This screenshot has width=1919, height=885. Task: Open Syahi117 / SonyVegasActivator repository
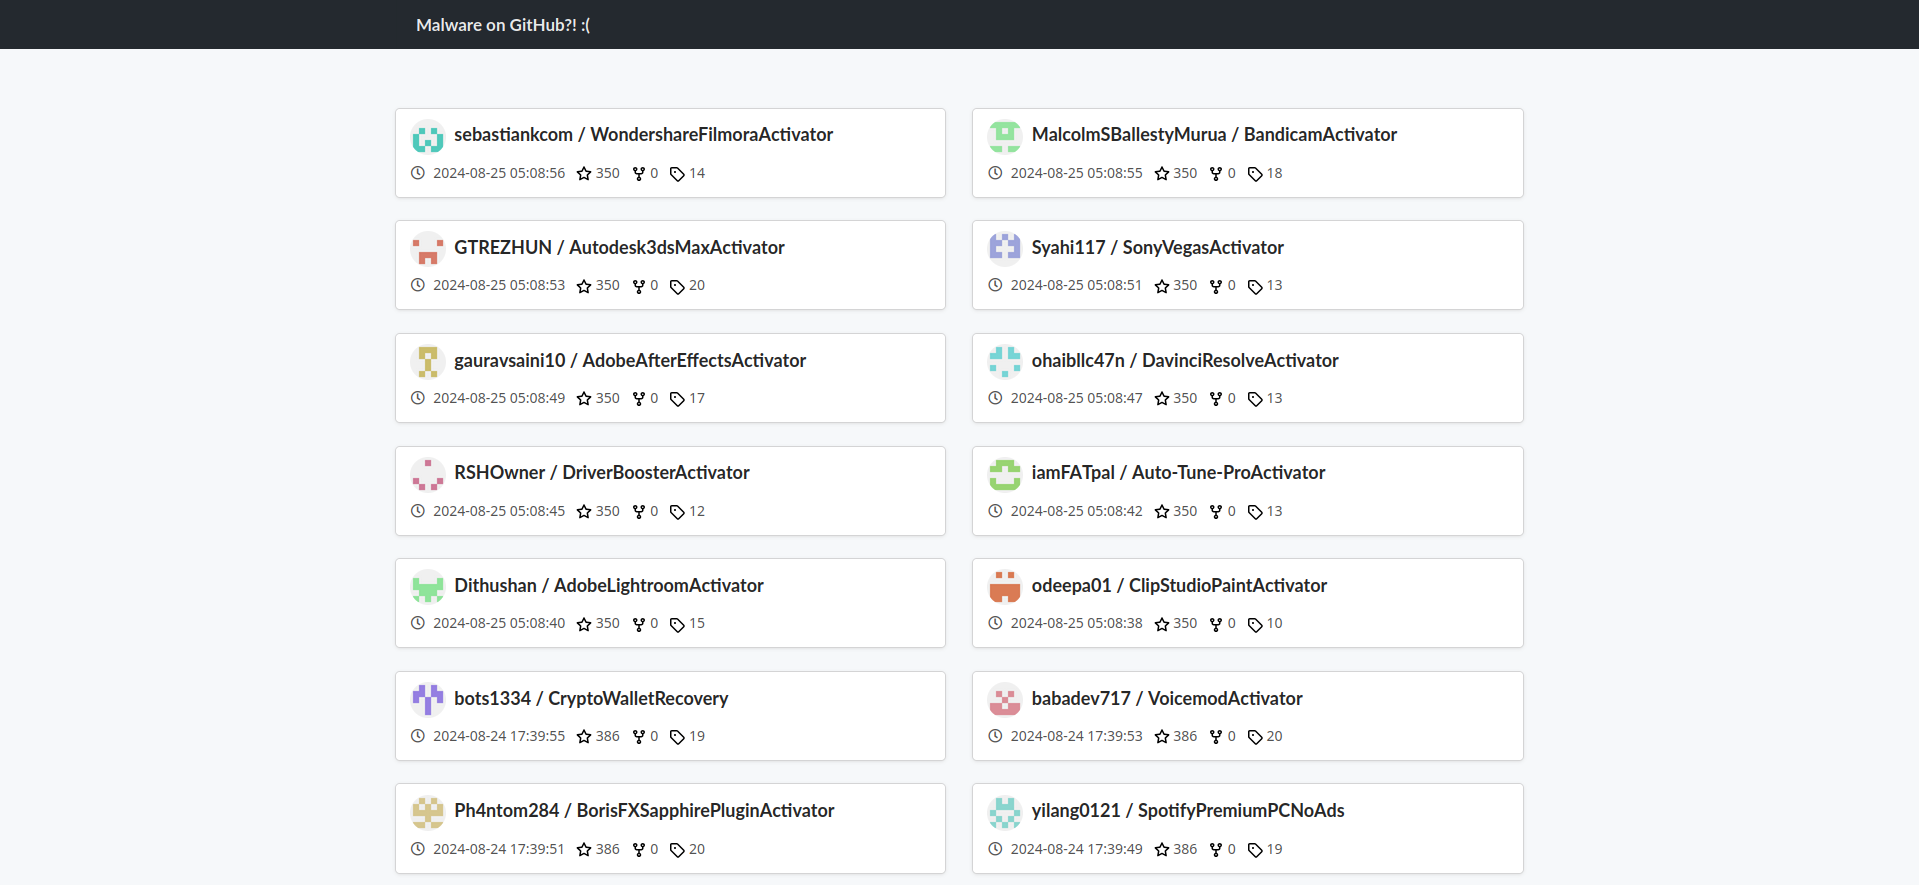tap(1158, 248)
